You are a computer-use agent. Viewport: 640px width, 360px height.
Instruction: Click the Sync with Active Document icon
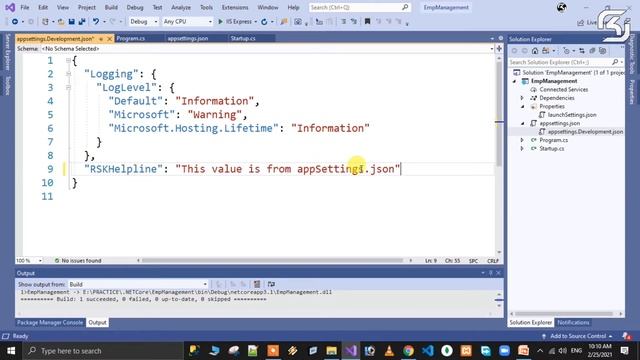pyautogui.click(x=582, y=51)
